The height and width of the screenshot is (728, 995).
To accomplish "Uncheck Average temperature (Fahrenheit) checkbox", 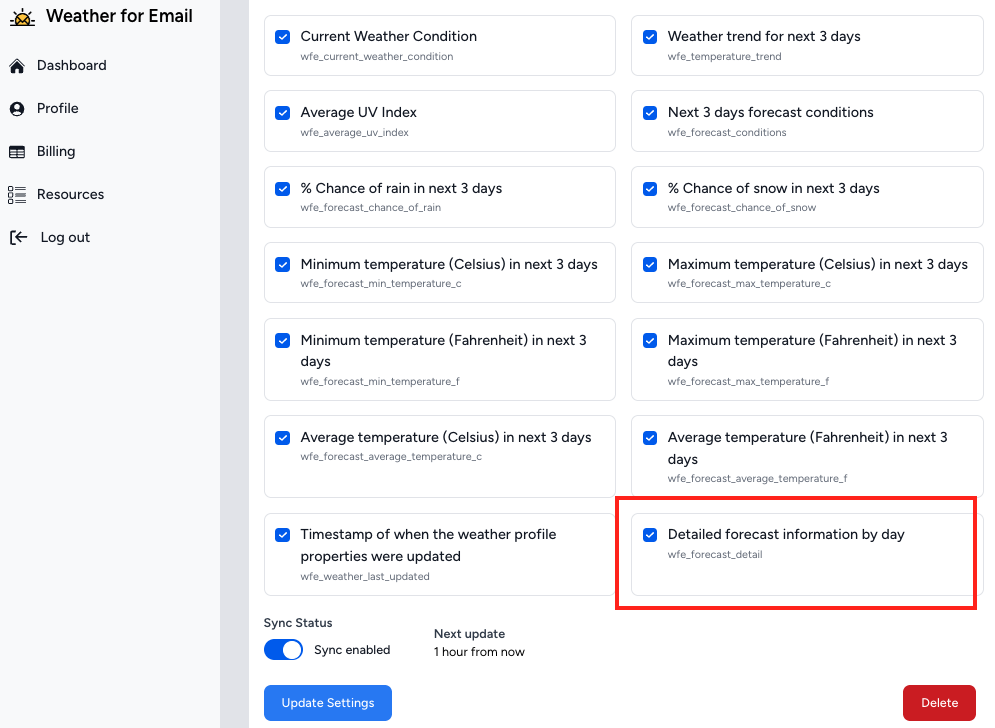I will [x=650, y=438].
